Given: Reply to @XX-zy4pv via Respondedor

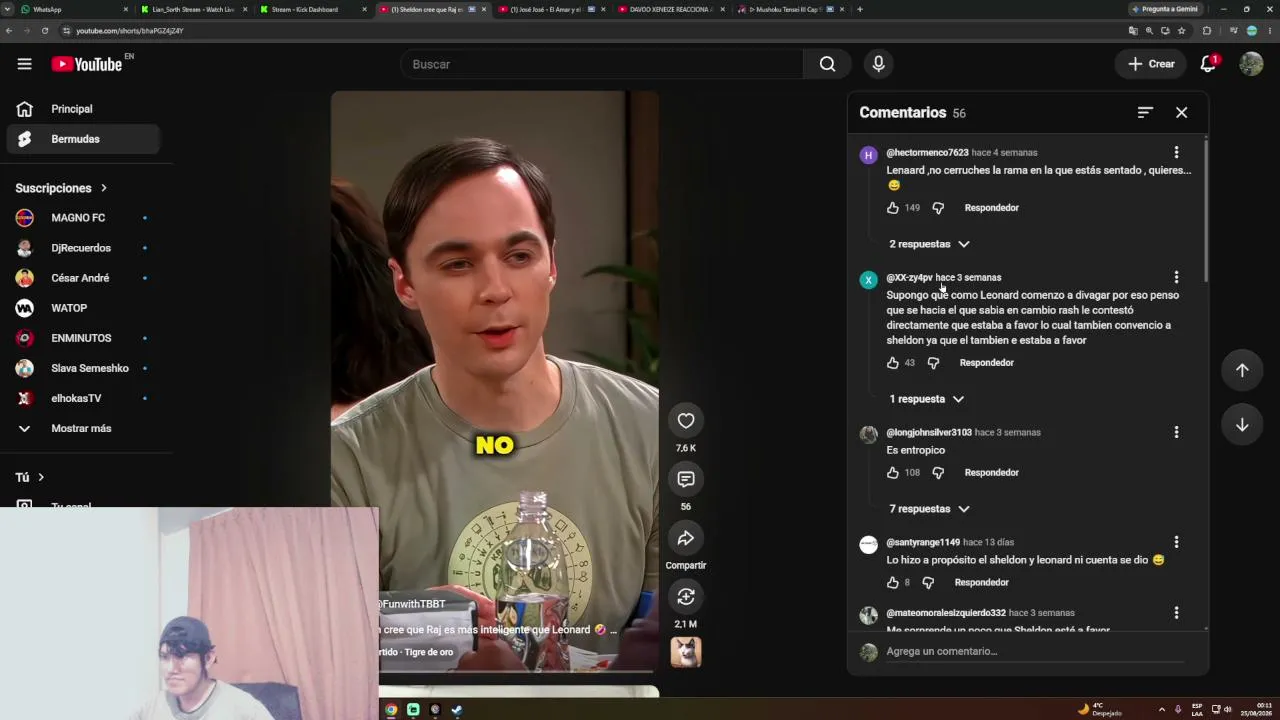Looking at the screenshot, I should (986, 363).
